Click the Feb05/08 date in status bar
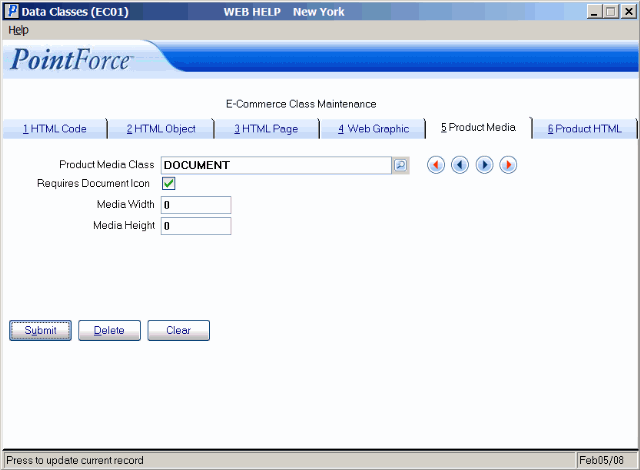This screenshot has height=470, width=640. [601, 460]
